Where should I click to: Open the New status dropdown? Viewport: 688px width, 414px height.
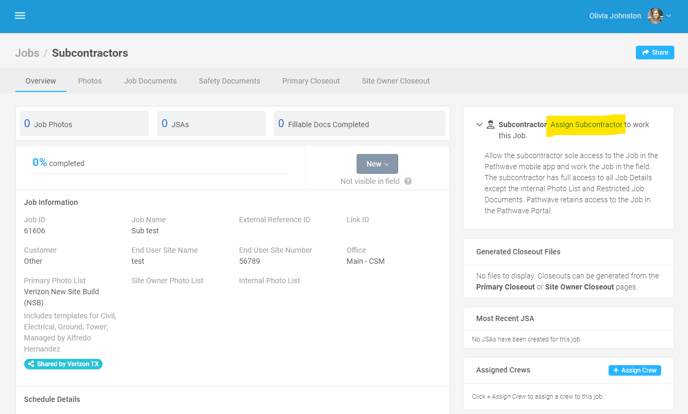click(x=377, y=164)
